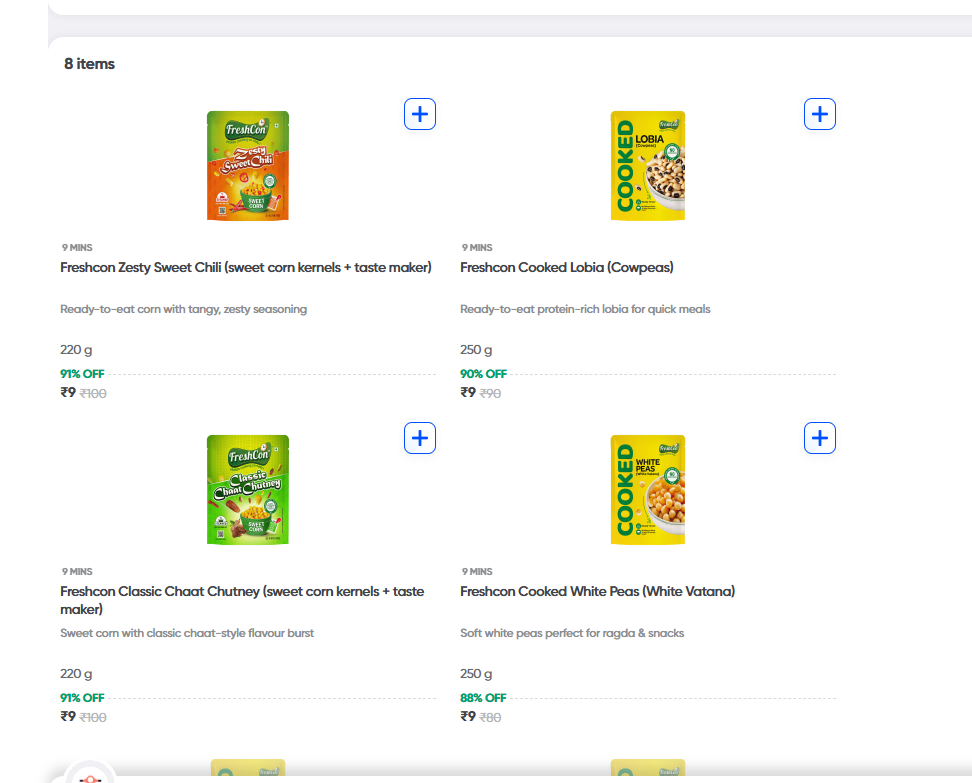Click the ₹9 price under Cooked Lobia
The width and height of the screenshot is (972, 783).
467,392
